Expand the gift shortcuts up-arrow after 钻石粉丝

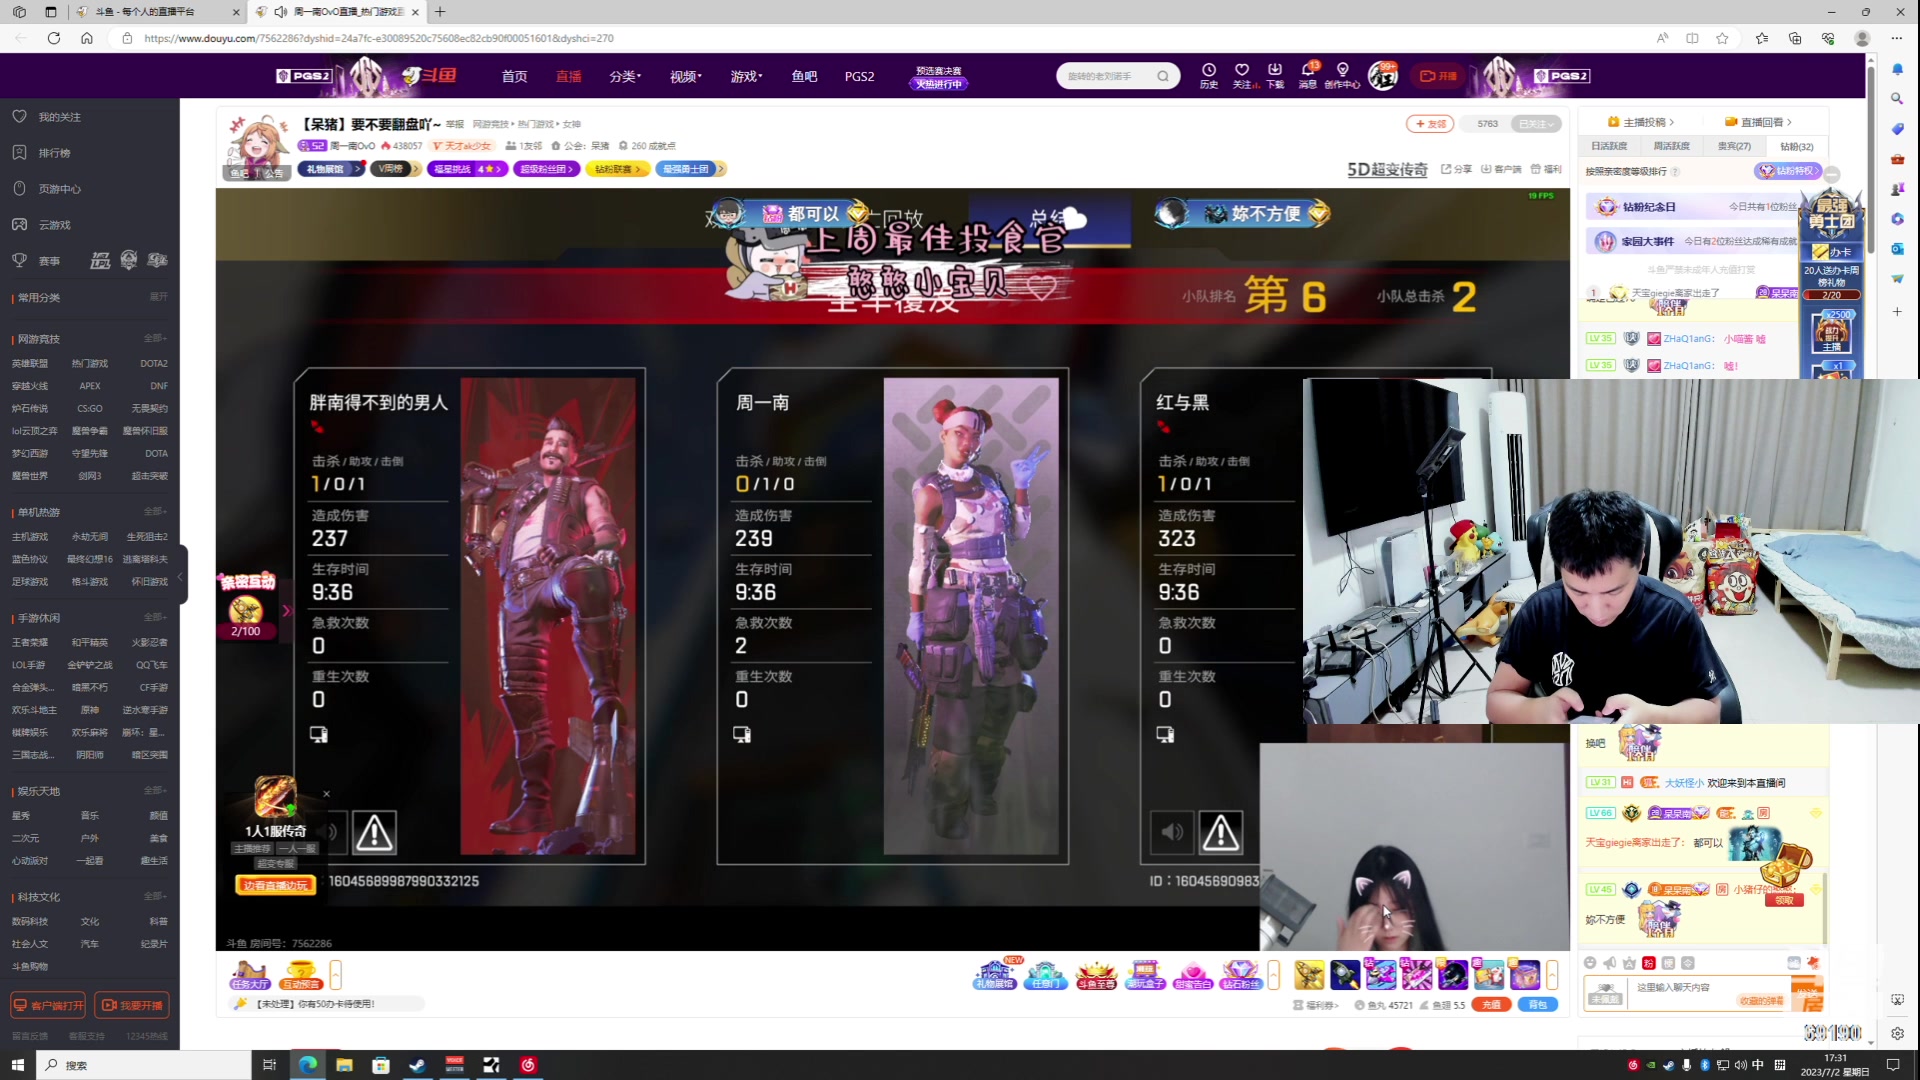coord(1273,974)
